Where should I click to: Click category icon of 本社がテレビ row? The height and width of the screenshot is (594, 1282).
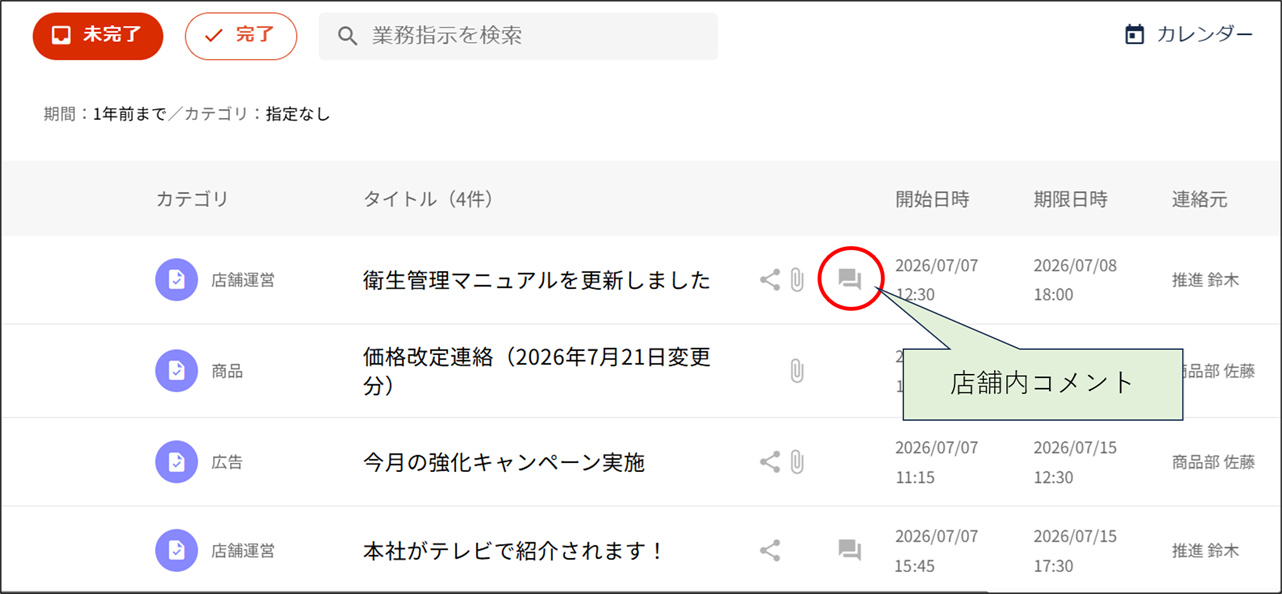coord(176,550)
